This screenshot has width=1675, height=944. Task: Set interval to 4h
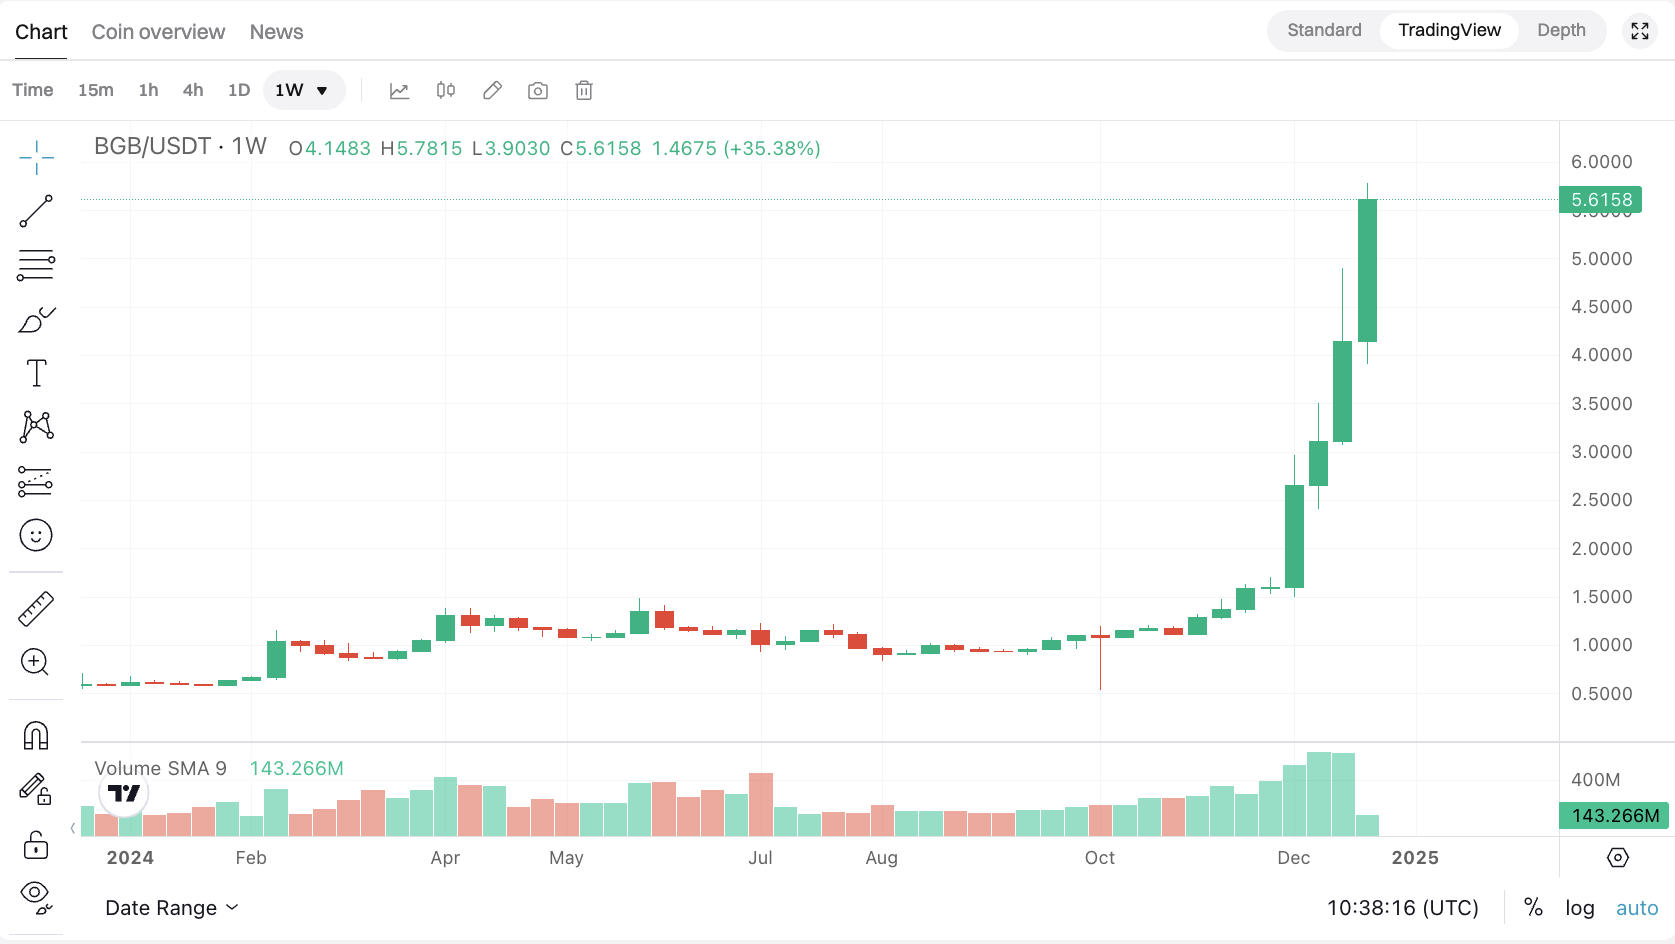tap(193, 90)
